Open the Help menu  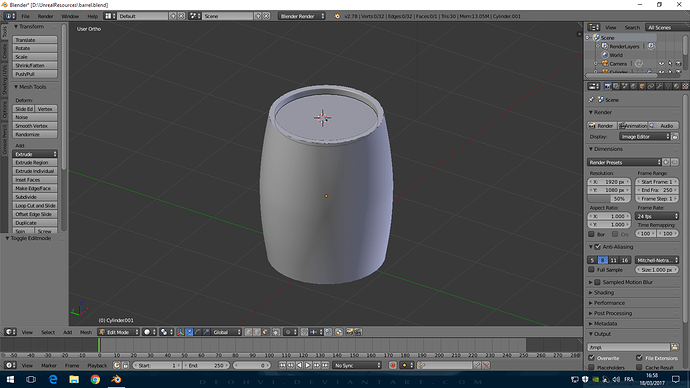click(92, 16)
